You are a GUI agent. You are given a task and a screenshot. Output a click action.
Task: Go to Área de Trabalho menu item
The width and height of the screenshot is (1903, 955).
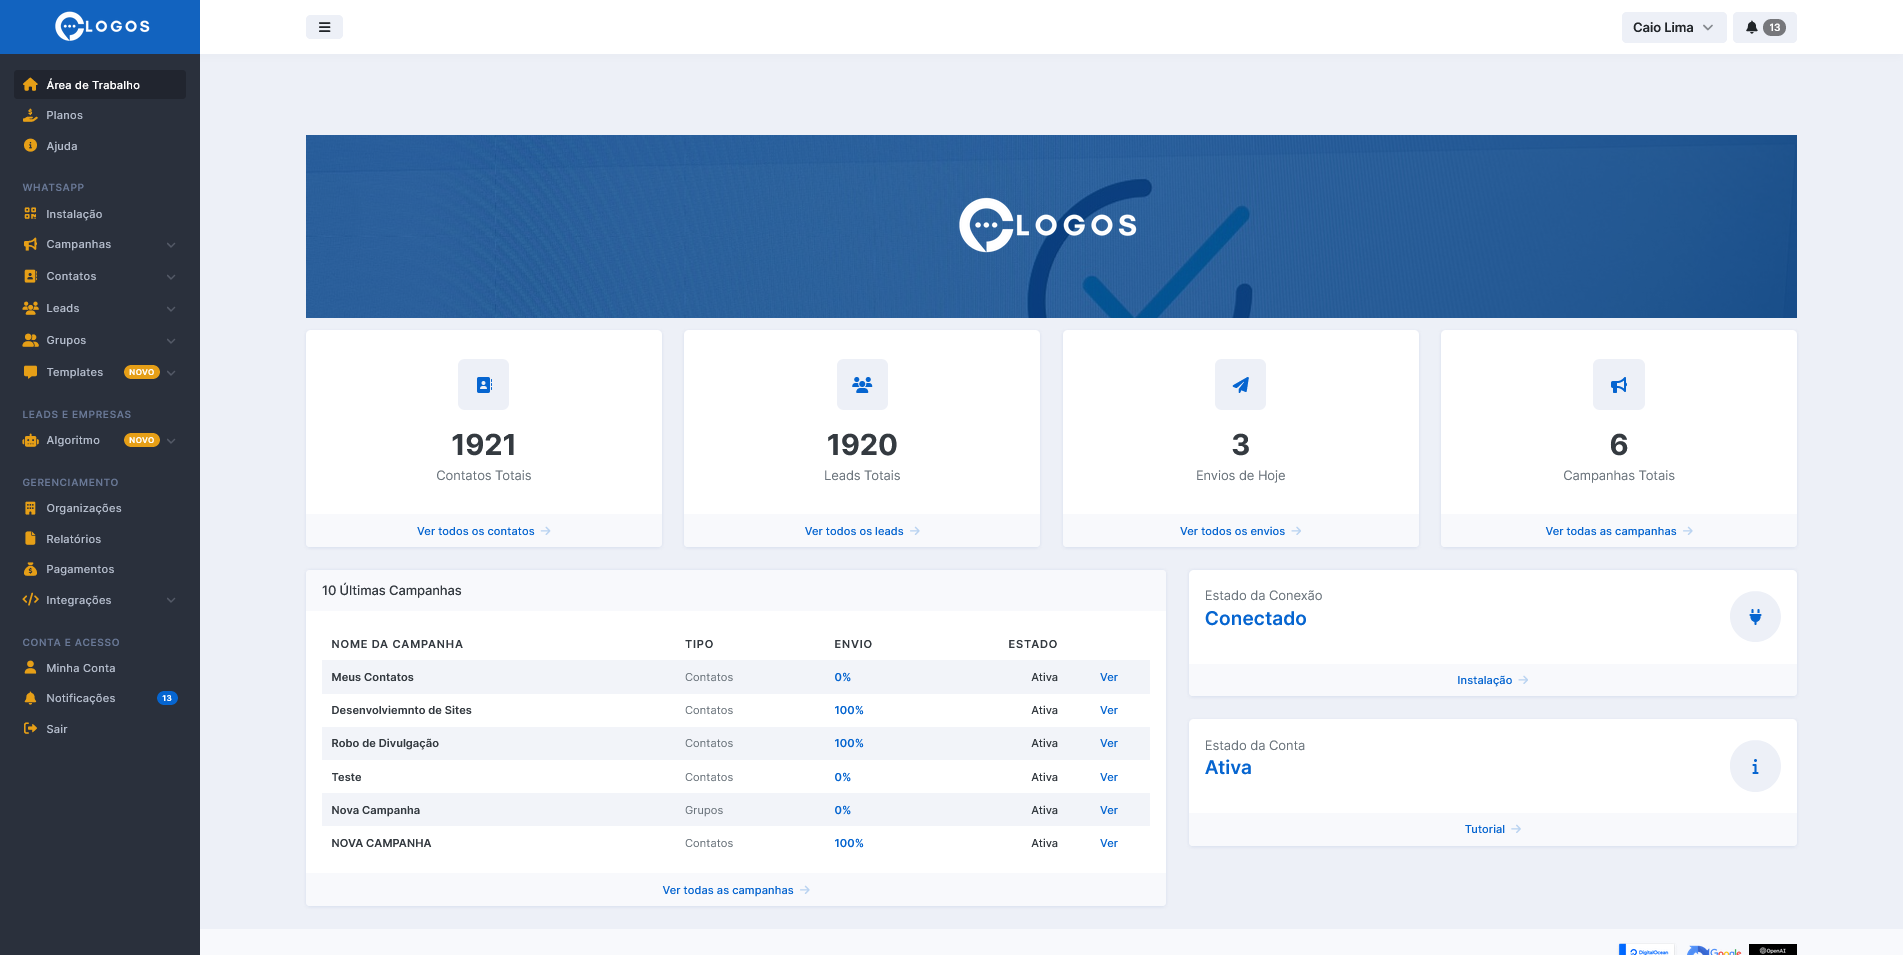(x=100, y=85)
